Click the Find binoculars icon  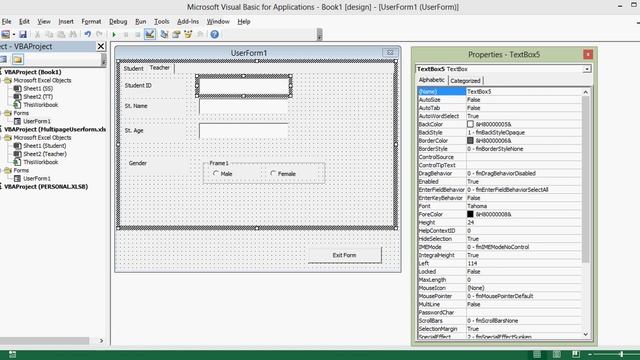(73, 34)
